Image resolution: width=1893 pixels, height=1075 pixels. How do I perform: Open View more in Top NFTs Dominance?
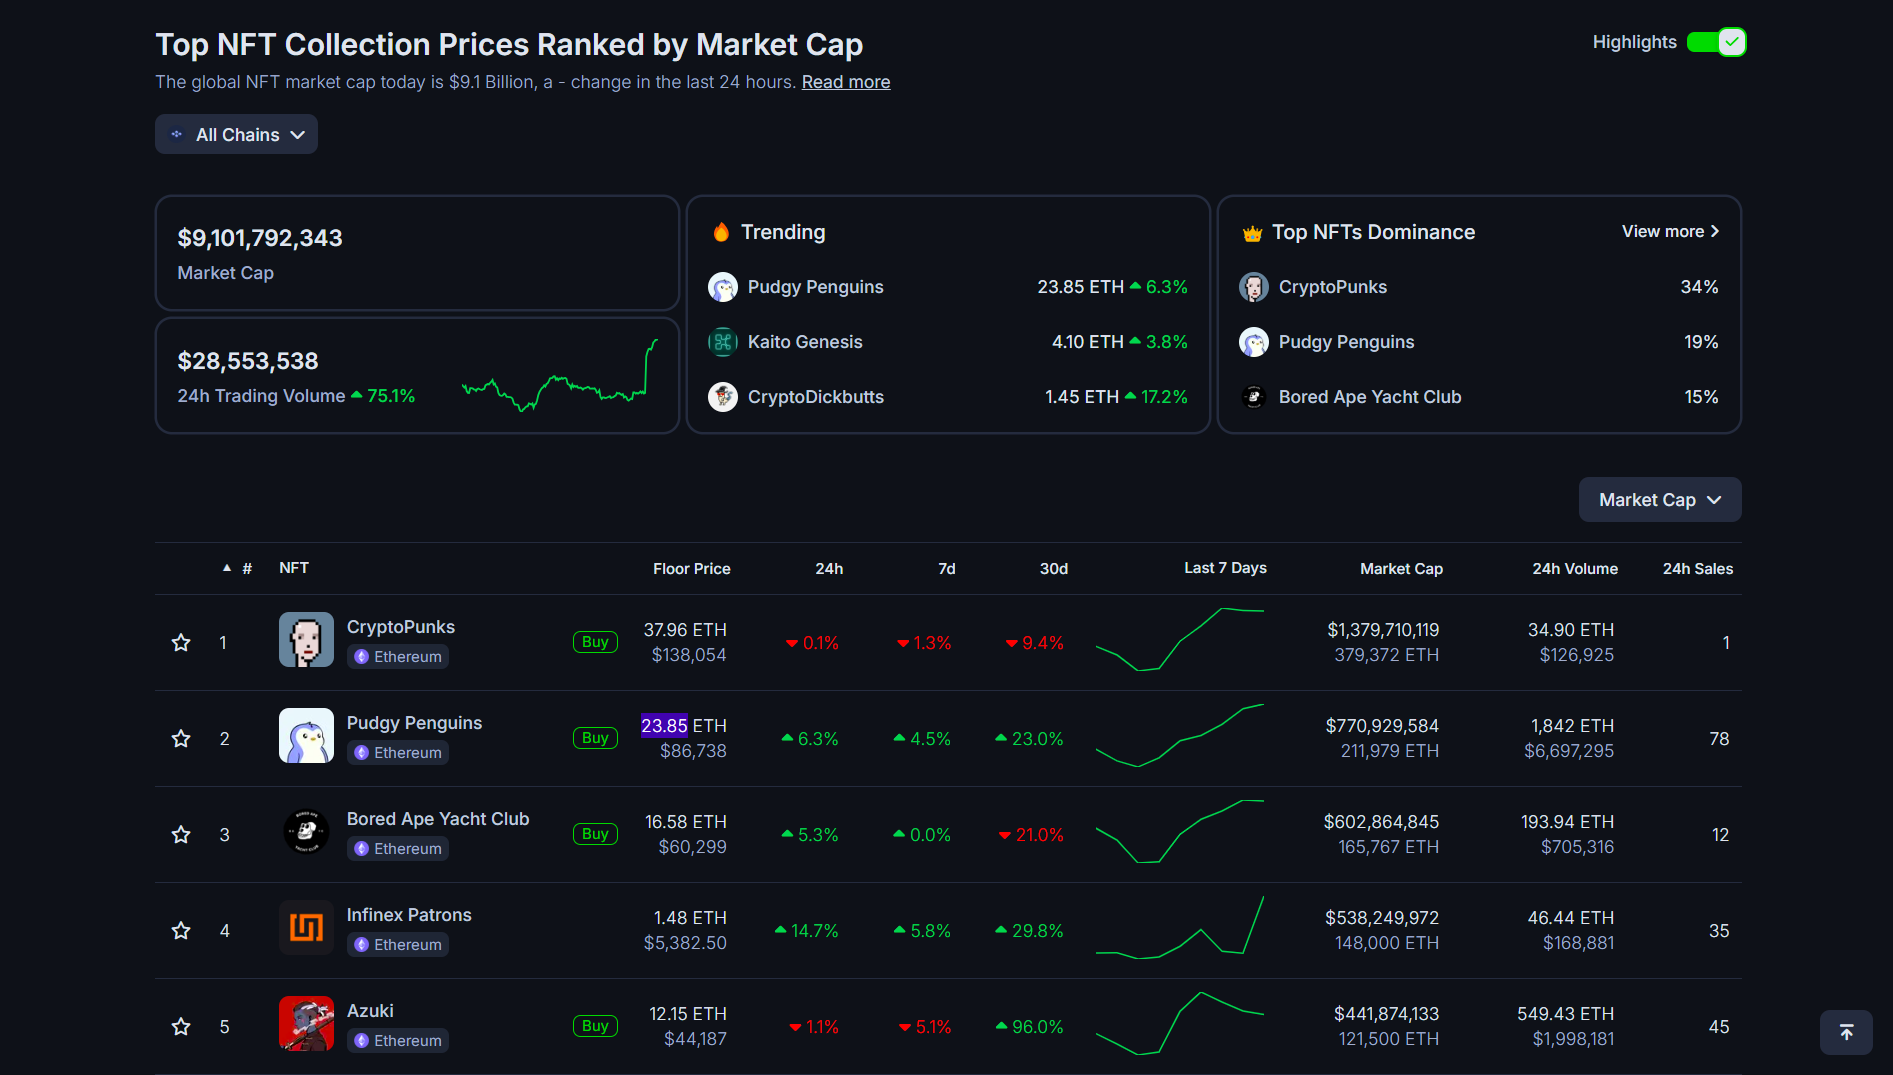(1670, 231)
